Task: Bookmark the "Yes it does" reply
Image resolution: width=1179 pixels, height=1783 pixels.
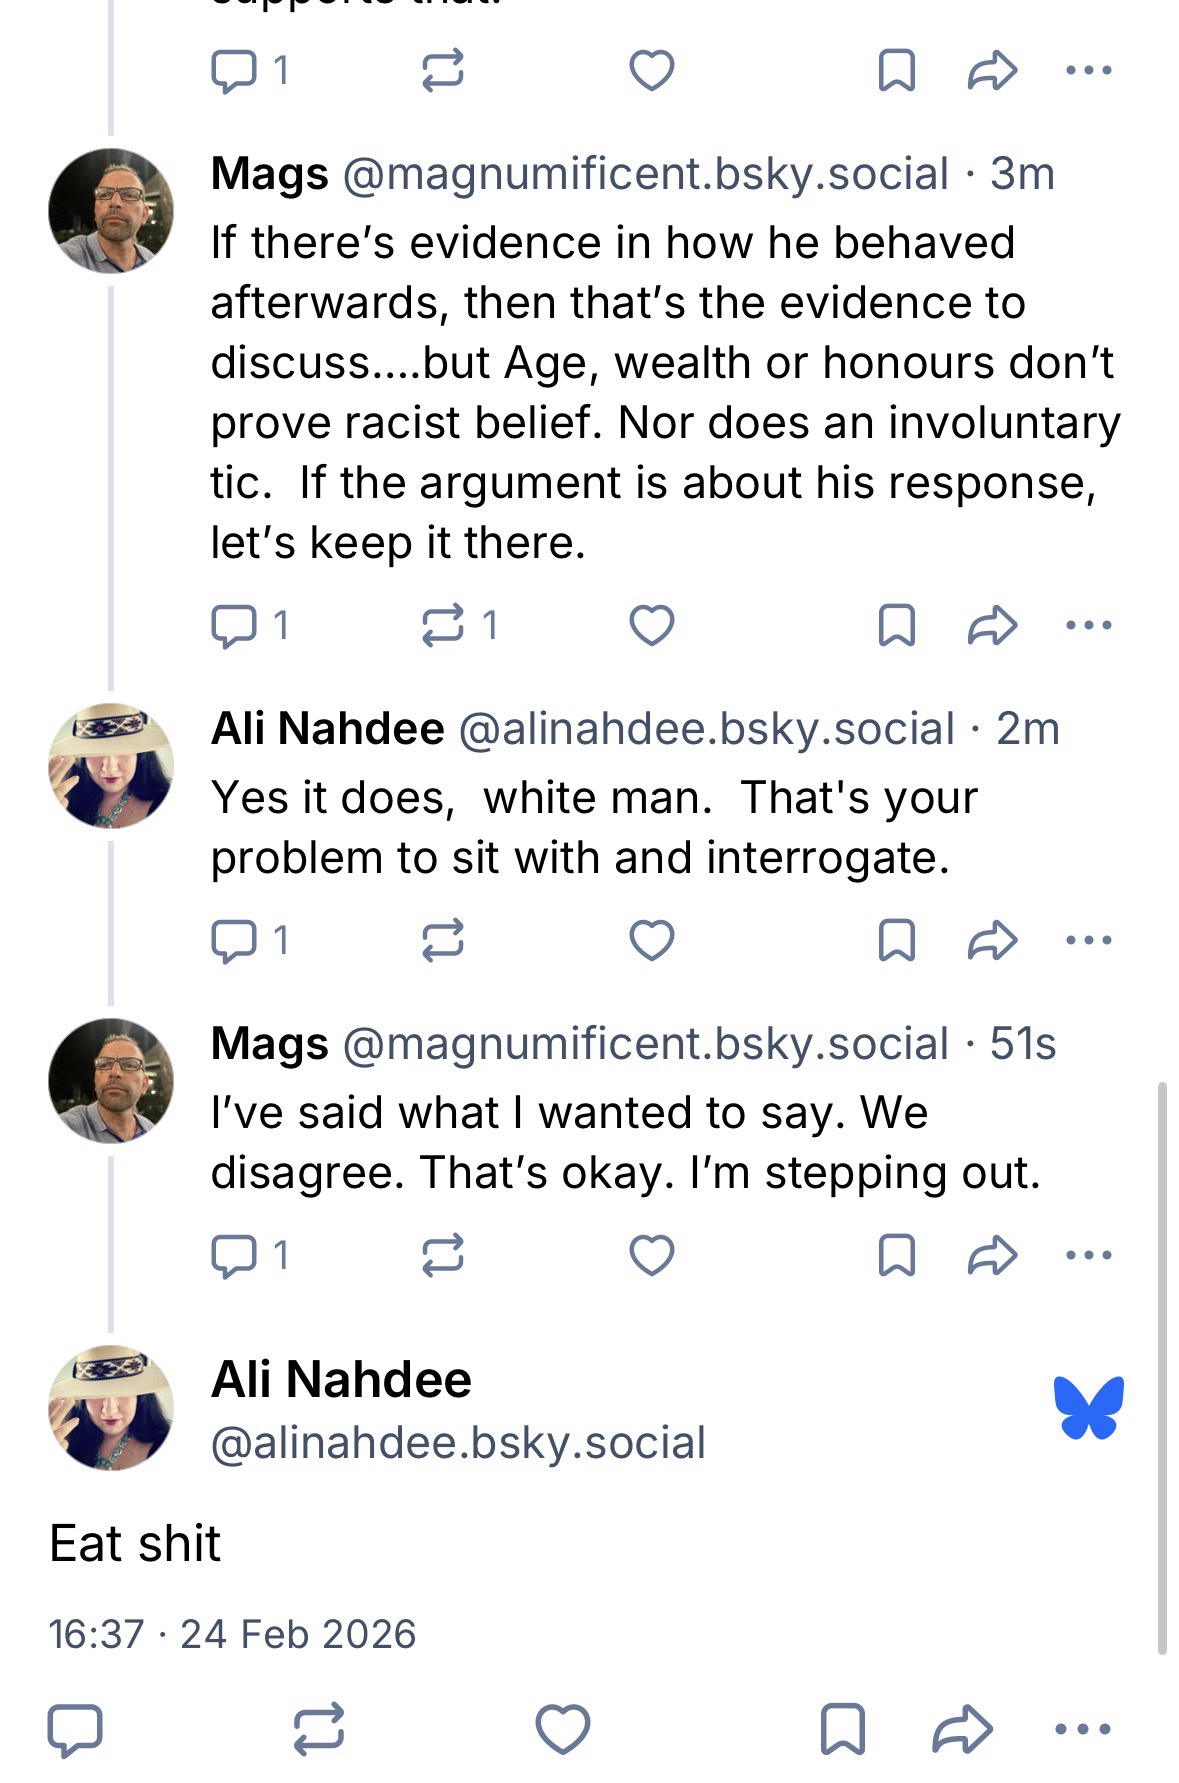Action: pyautogui.click(x=896, y=940)
